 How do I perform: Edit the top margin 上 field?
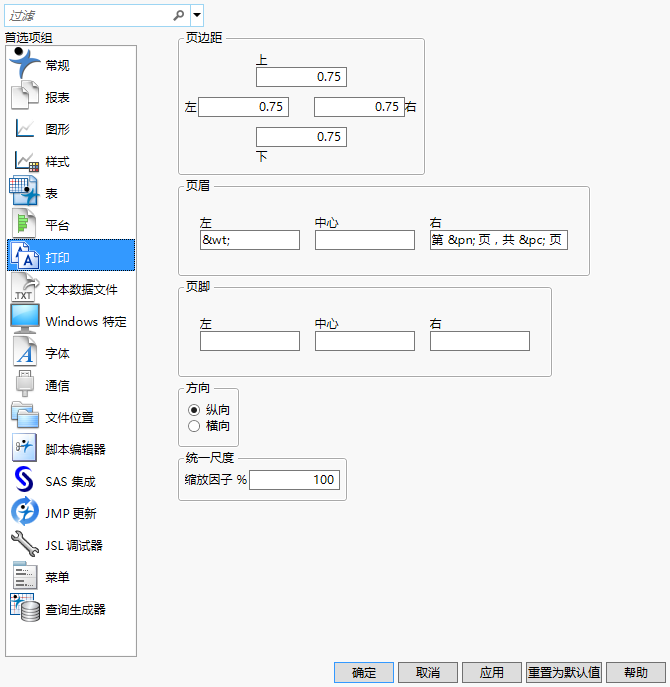(x=301, y=77)
